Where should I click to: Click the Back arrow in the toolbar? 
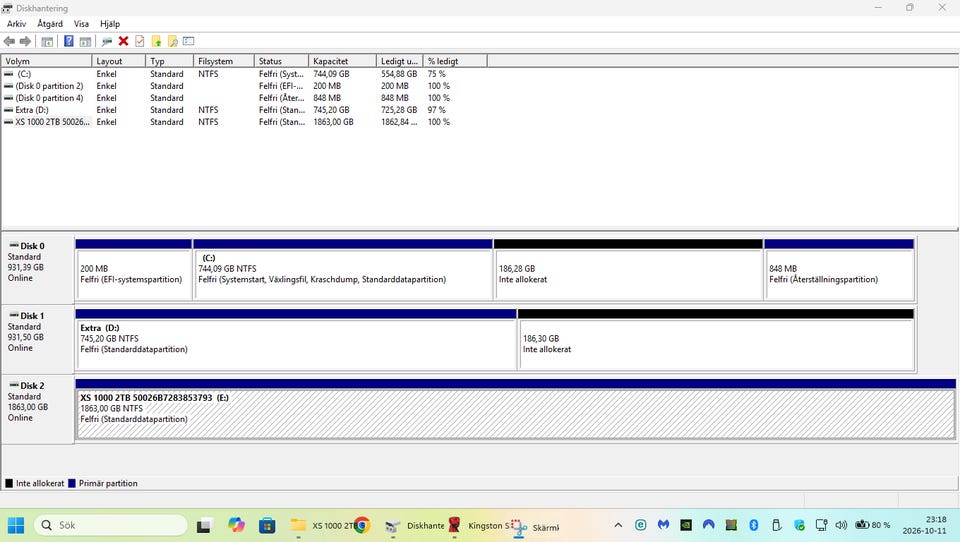click(x=9, y=41)
